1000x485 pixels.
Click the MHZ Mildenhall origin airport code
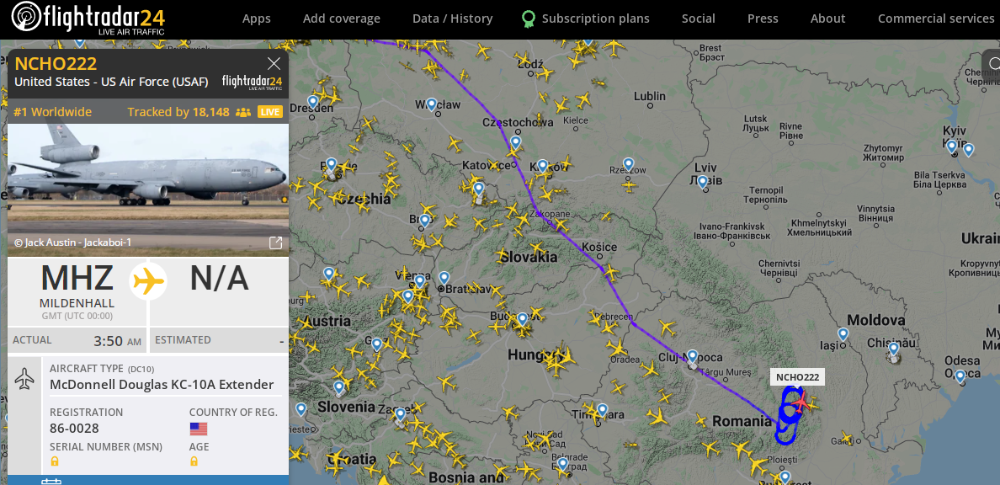(x=77, y=278)
